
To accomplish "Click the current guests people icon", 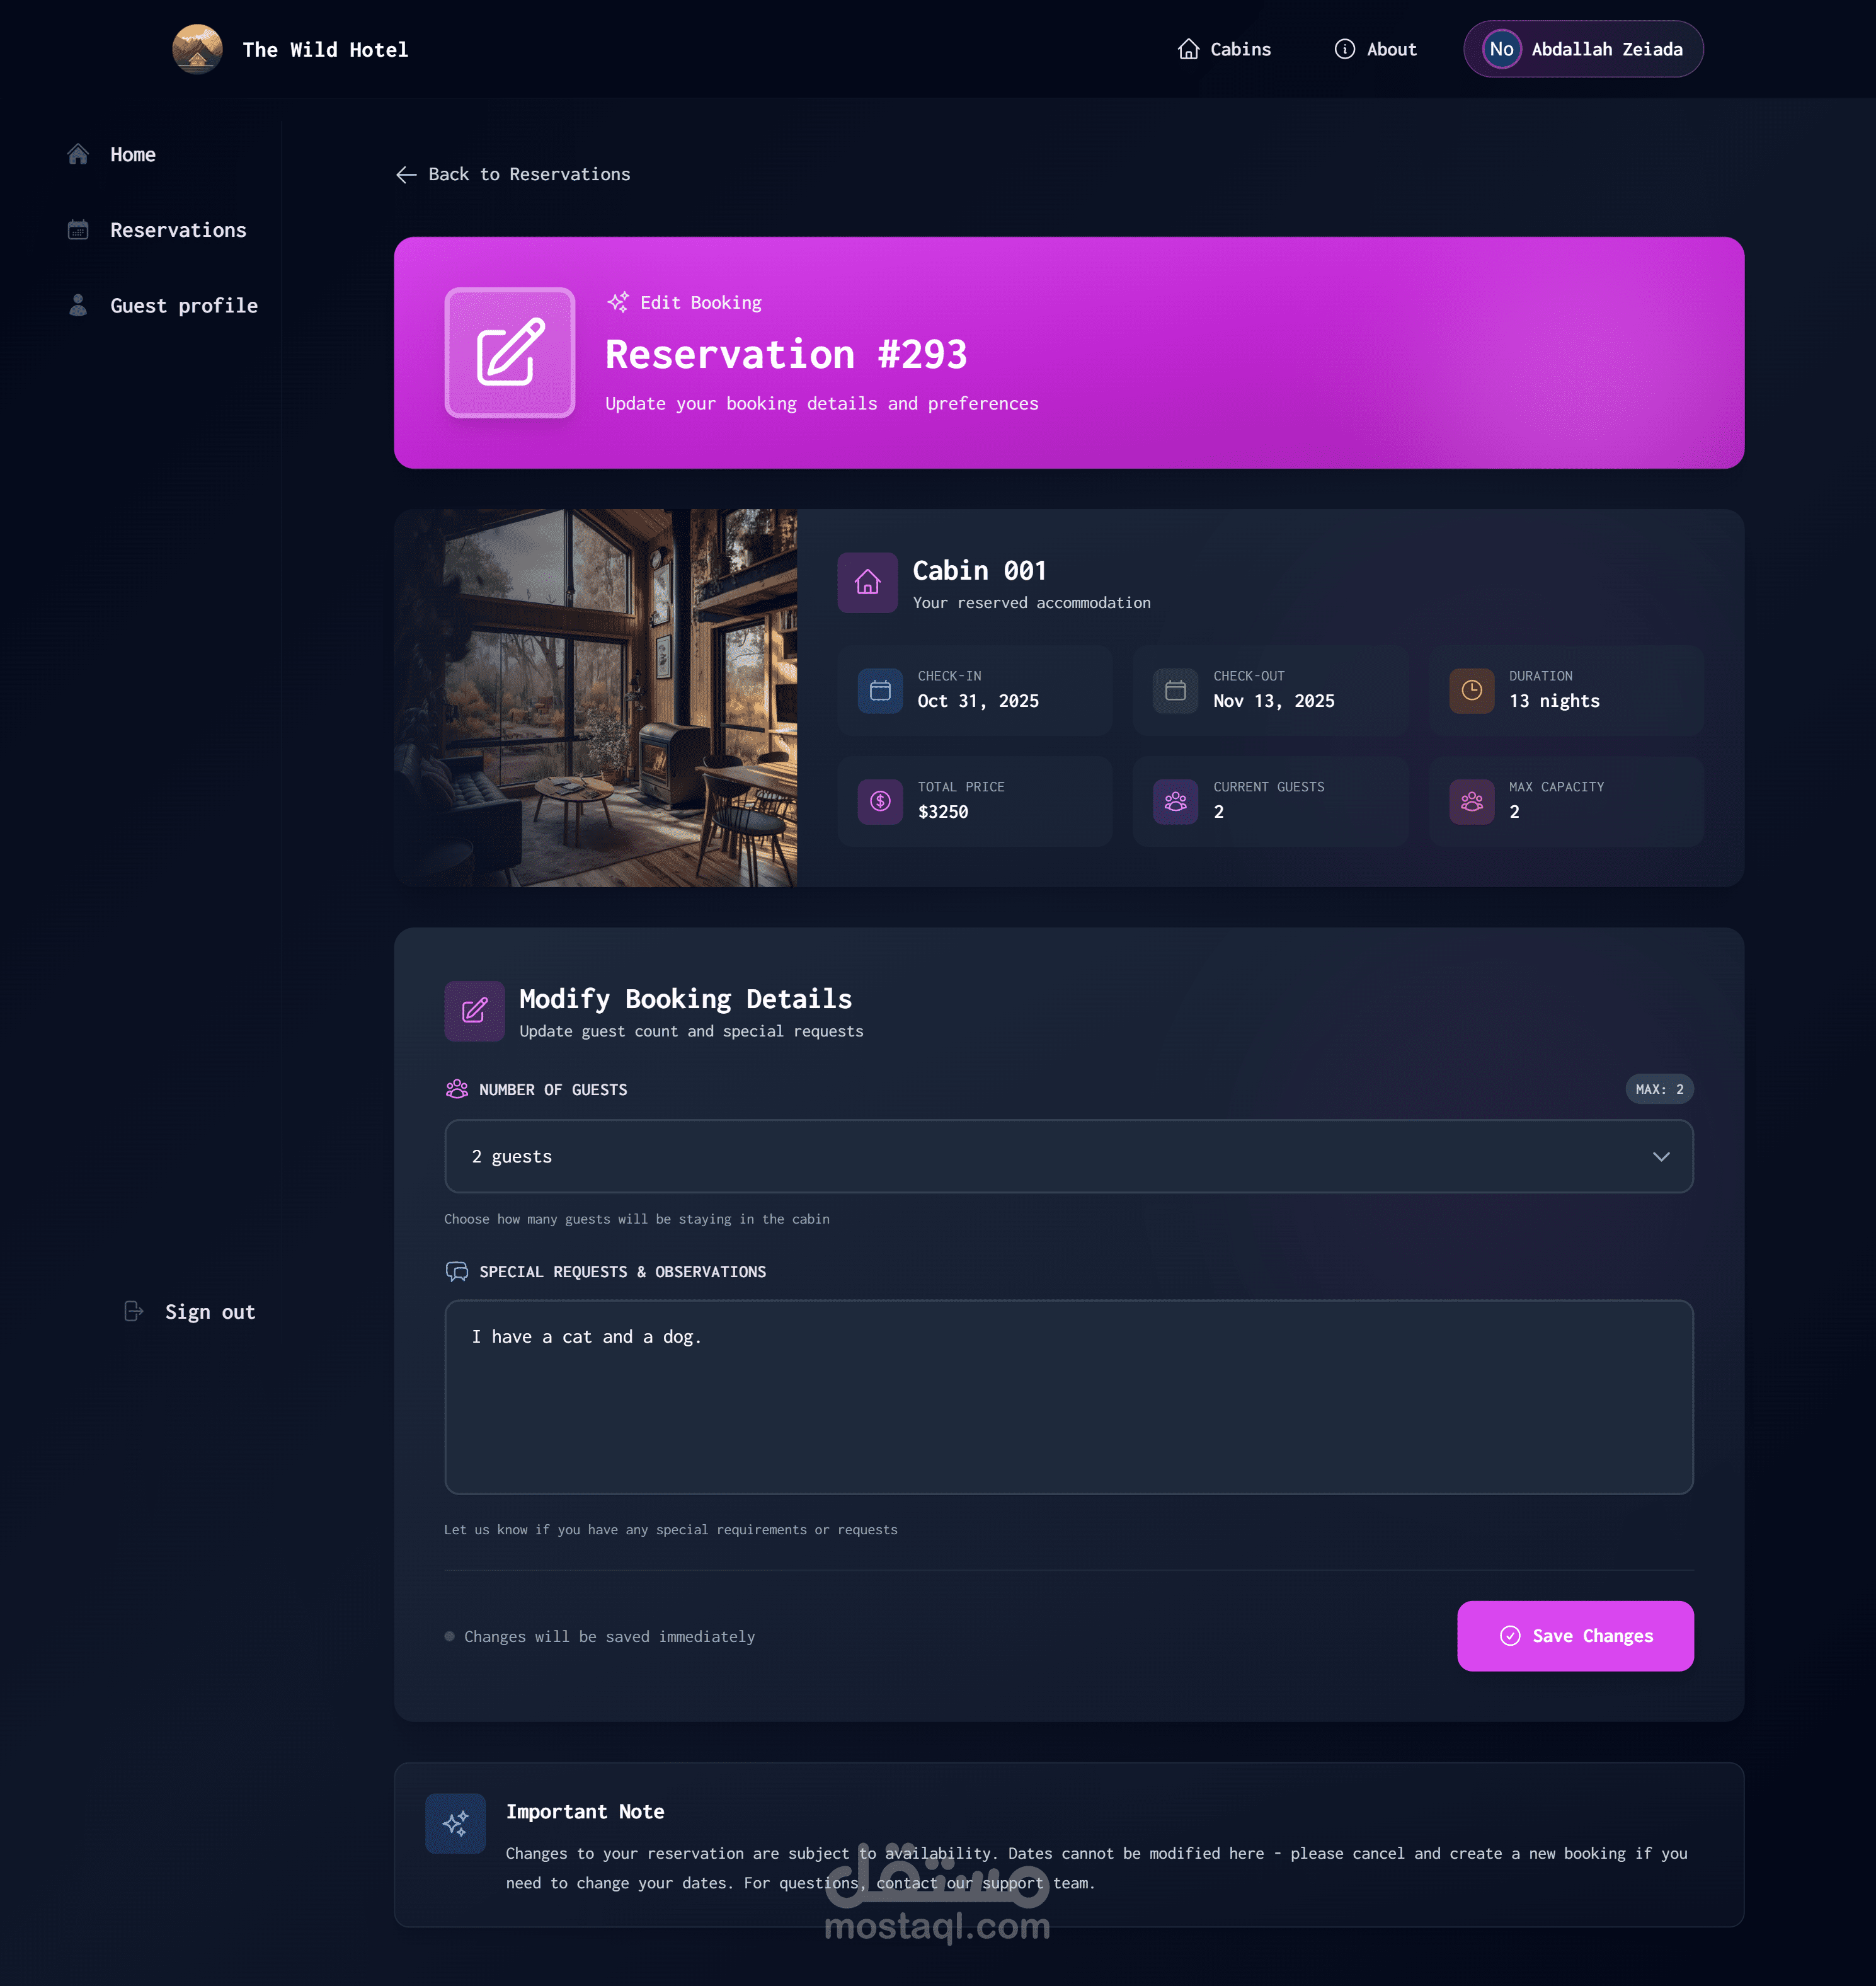I will pyautogui.click(x=1175, y=801).
